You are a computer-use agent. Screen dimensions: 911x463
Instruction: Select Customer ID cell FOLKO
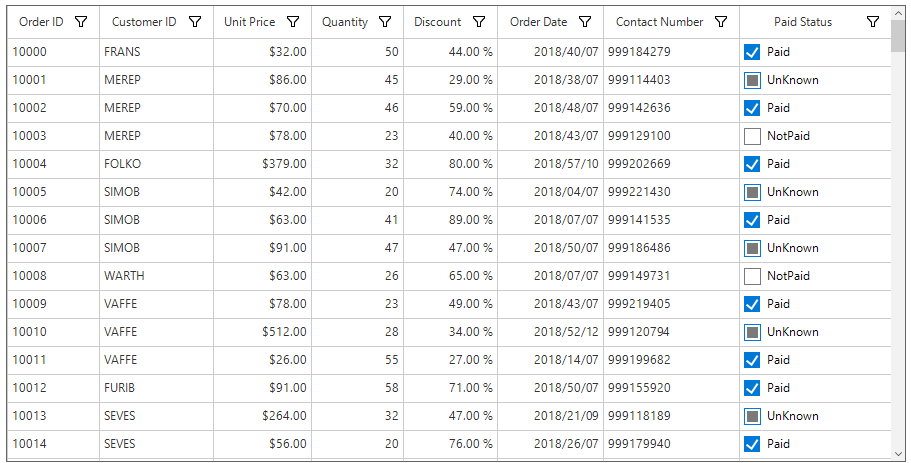[156, 164]
